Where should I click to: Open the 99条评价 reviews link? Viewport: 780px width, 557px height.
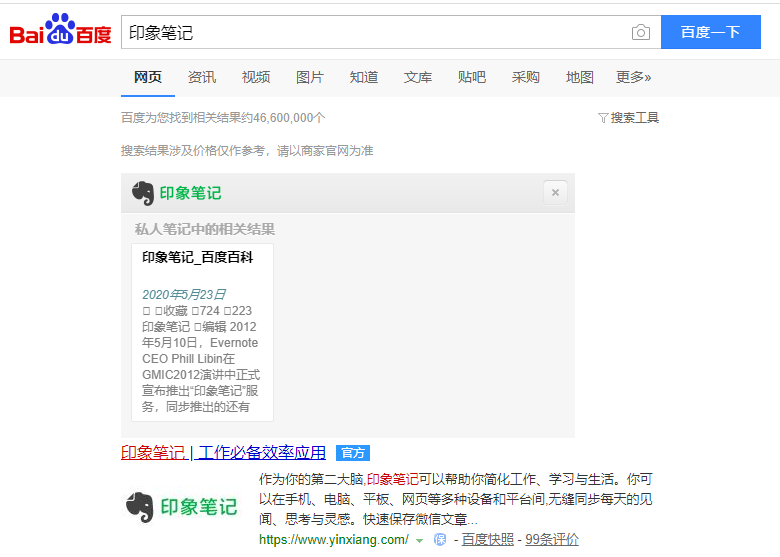click(x=552, y=540)
